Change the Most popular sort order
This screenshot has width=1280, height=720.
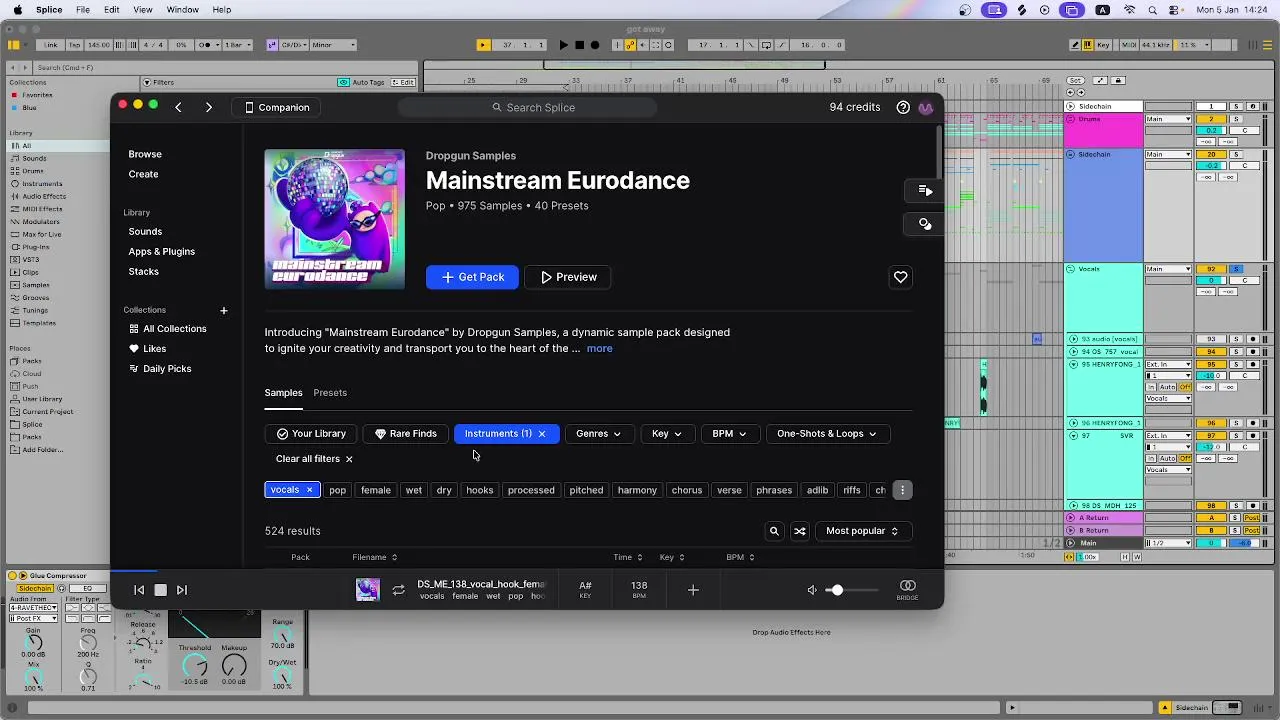(x=862, y=531)
